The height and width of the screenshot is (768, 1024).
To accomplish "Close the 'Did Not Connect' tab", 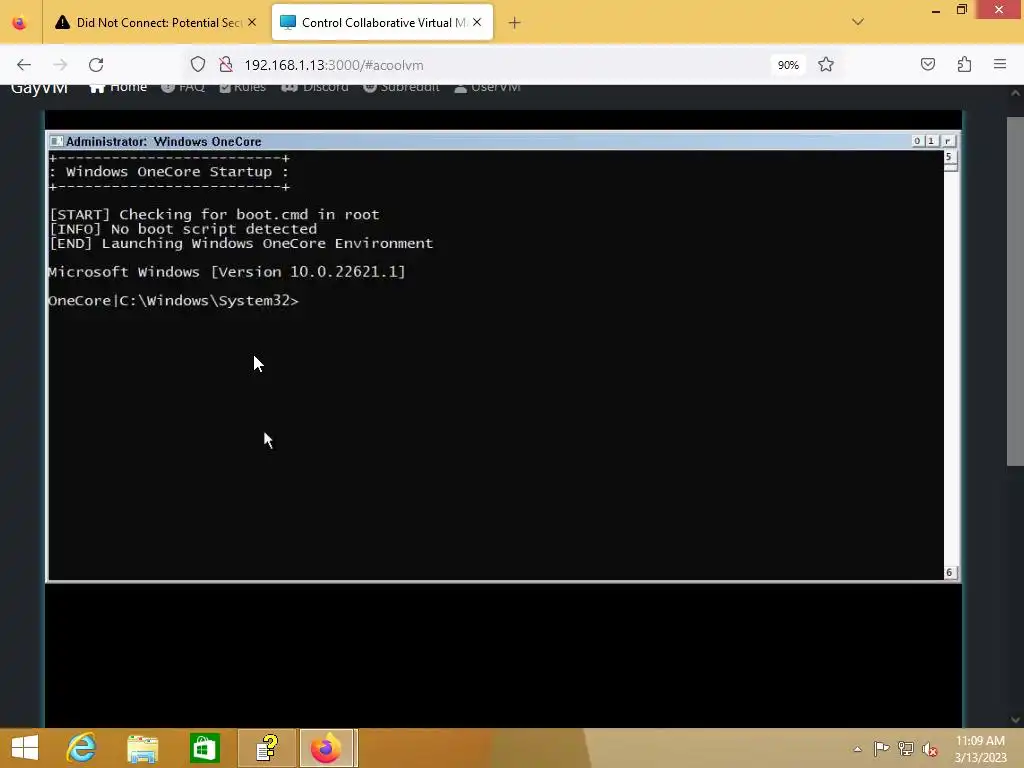I will [252, 22].
